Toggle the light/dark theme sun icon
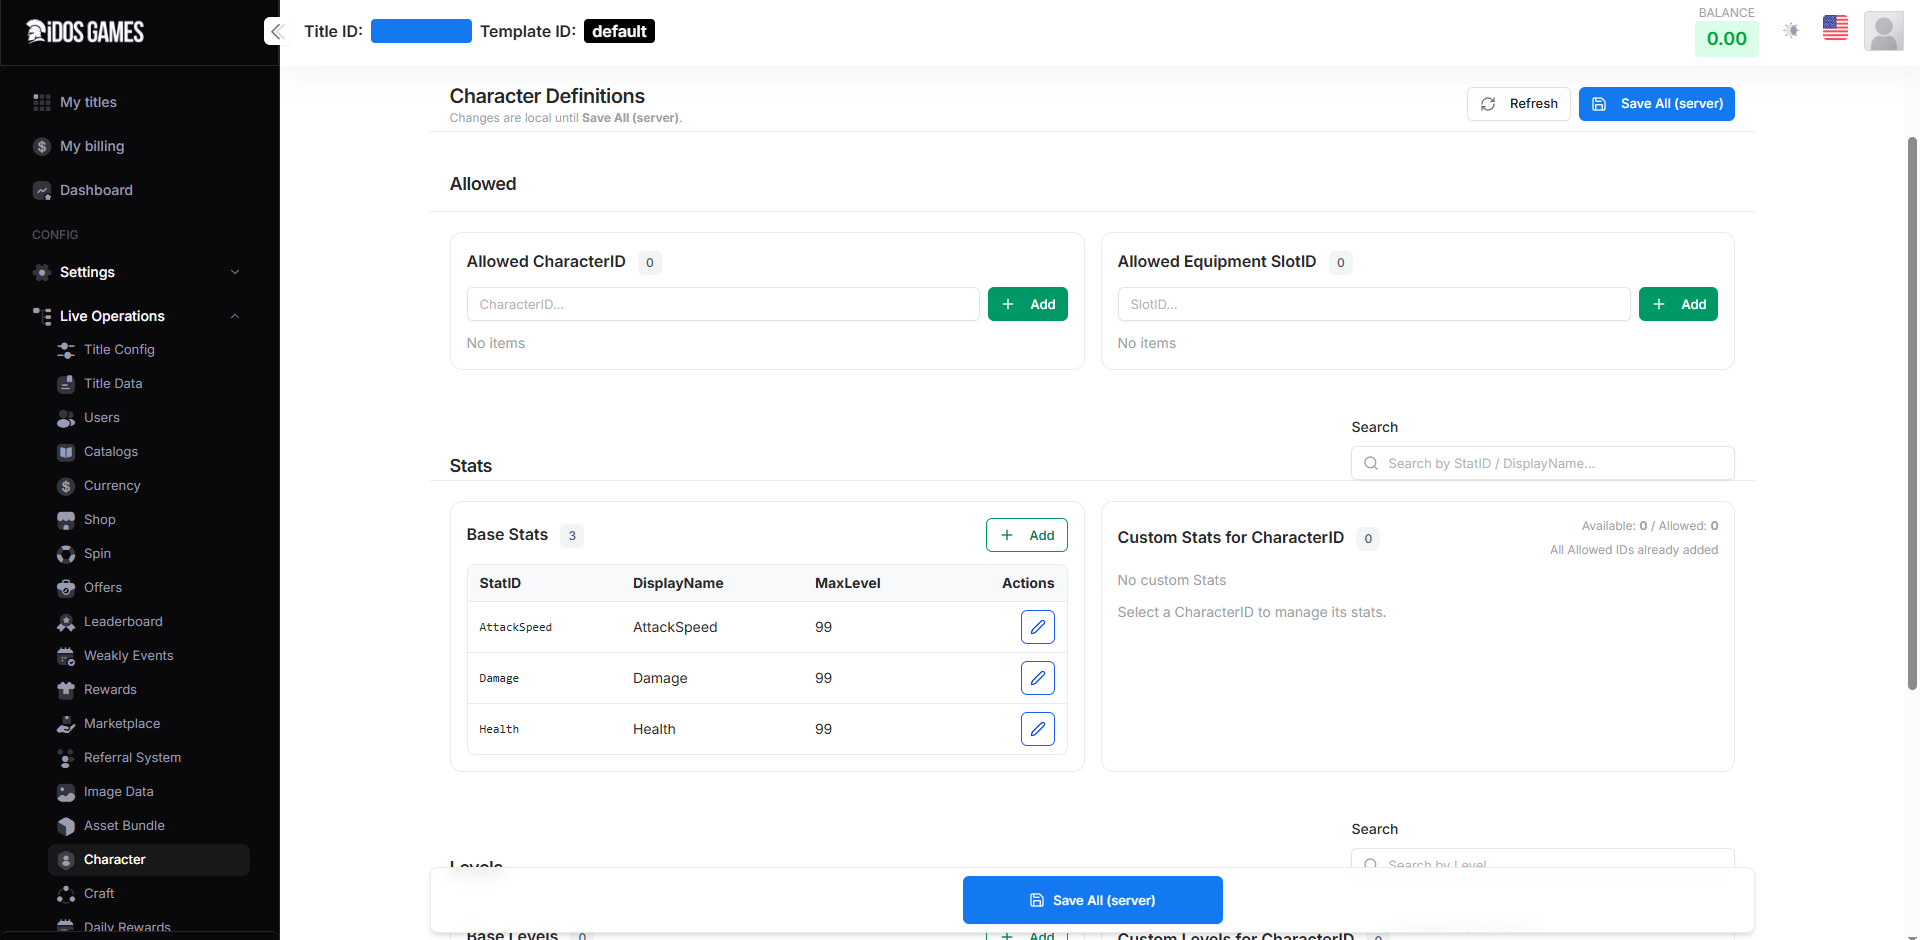 (x=1791, y=31)
